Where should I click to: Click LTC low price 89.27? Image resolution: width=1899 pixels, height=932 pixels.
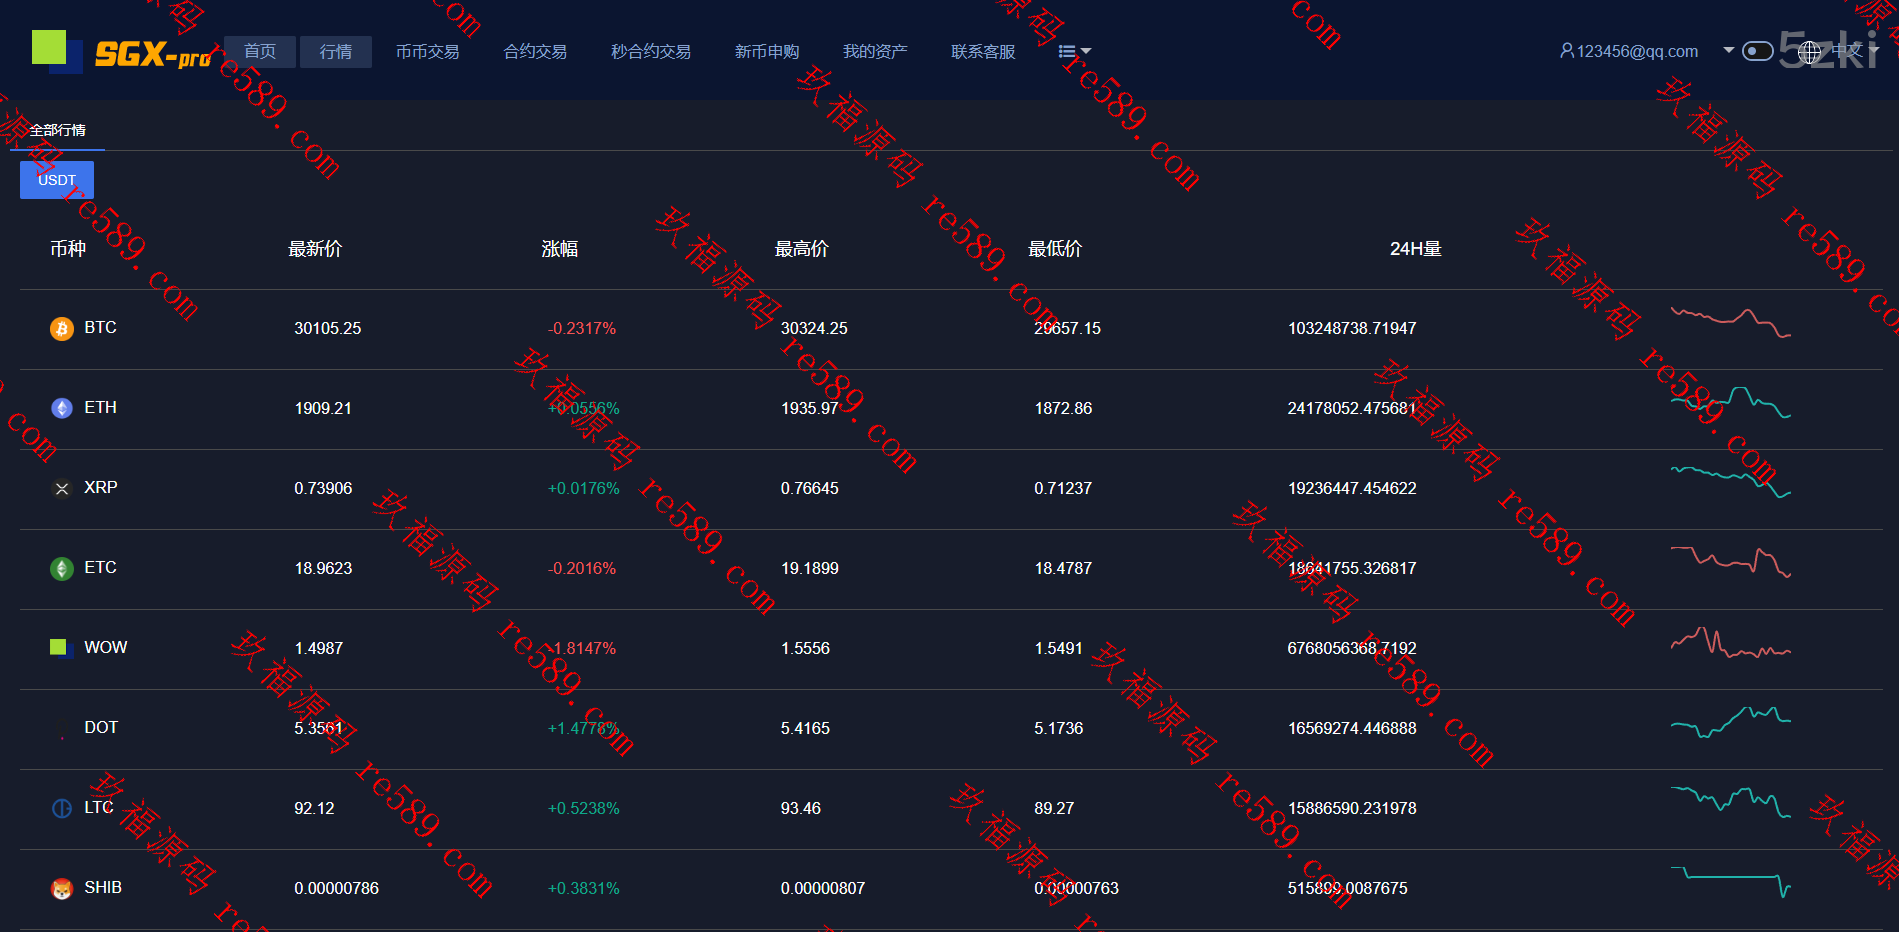(1054, 809)
